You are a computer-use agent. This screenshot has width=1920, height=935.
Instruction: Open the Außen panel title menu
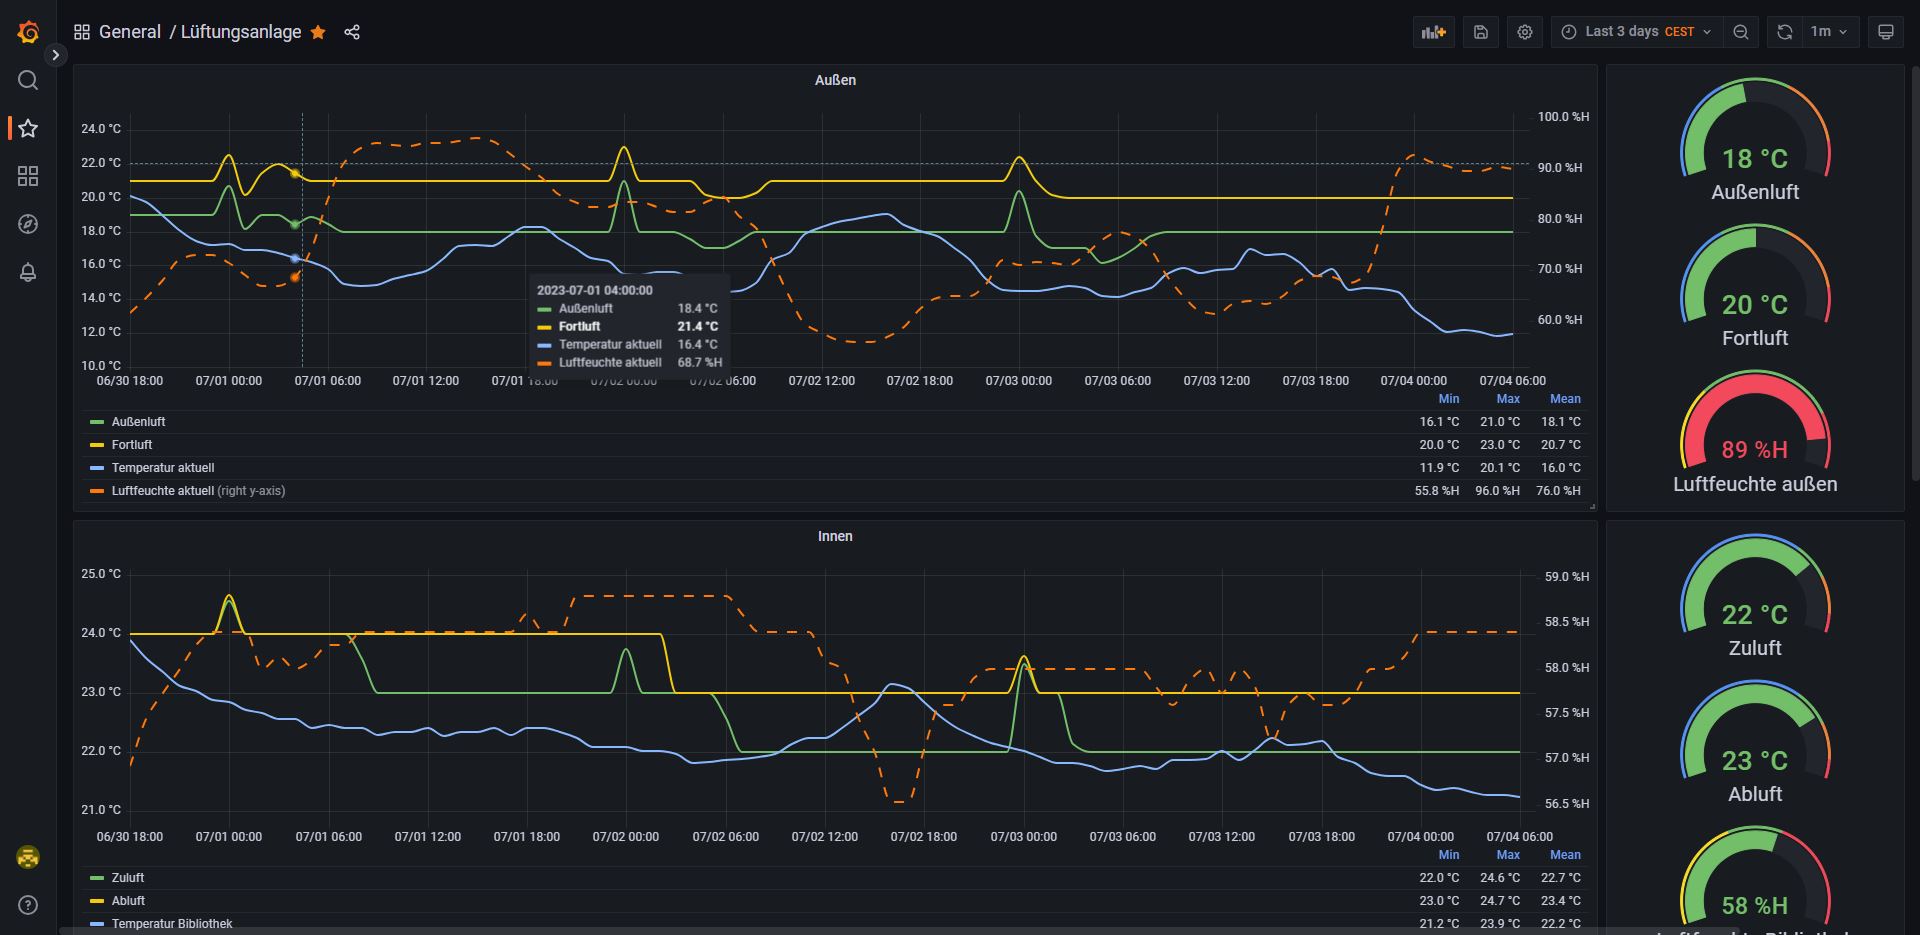point(835,80)
